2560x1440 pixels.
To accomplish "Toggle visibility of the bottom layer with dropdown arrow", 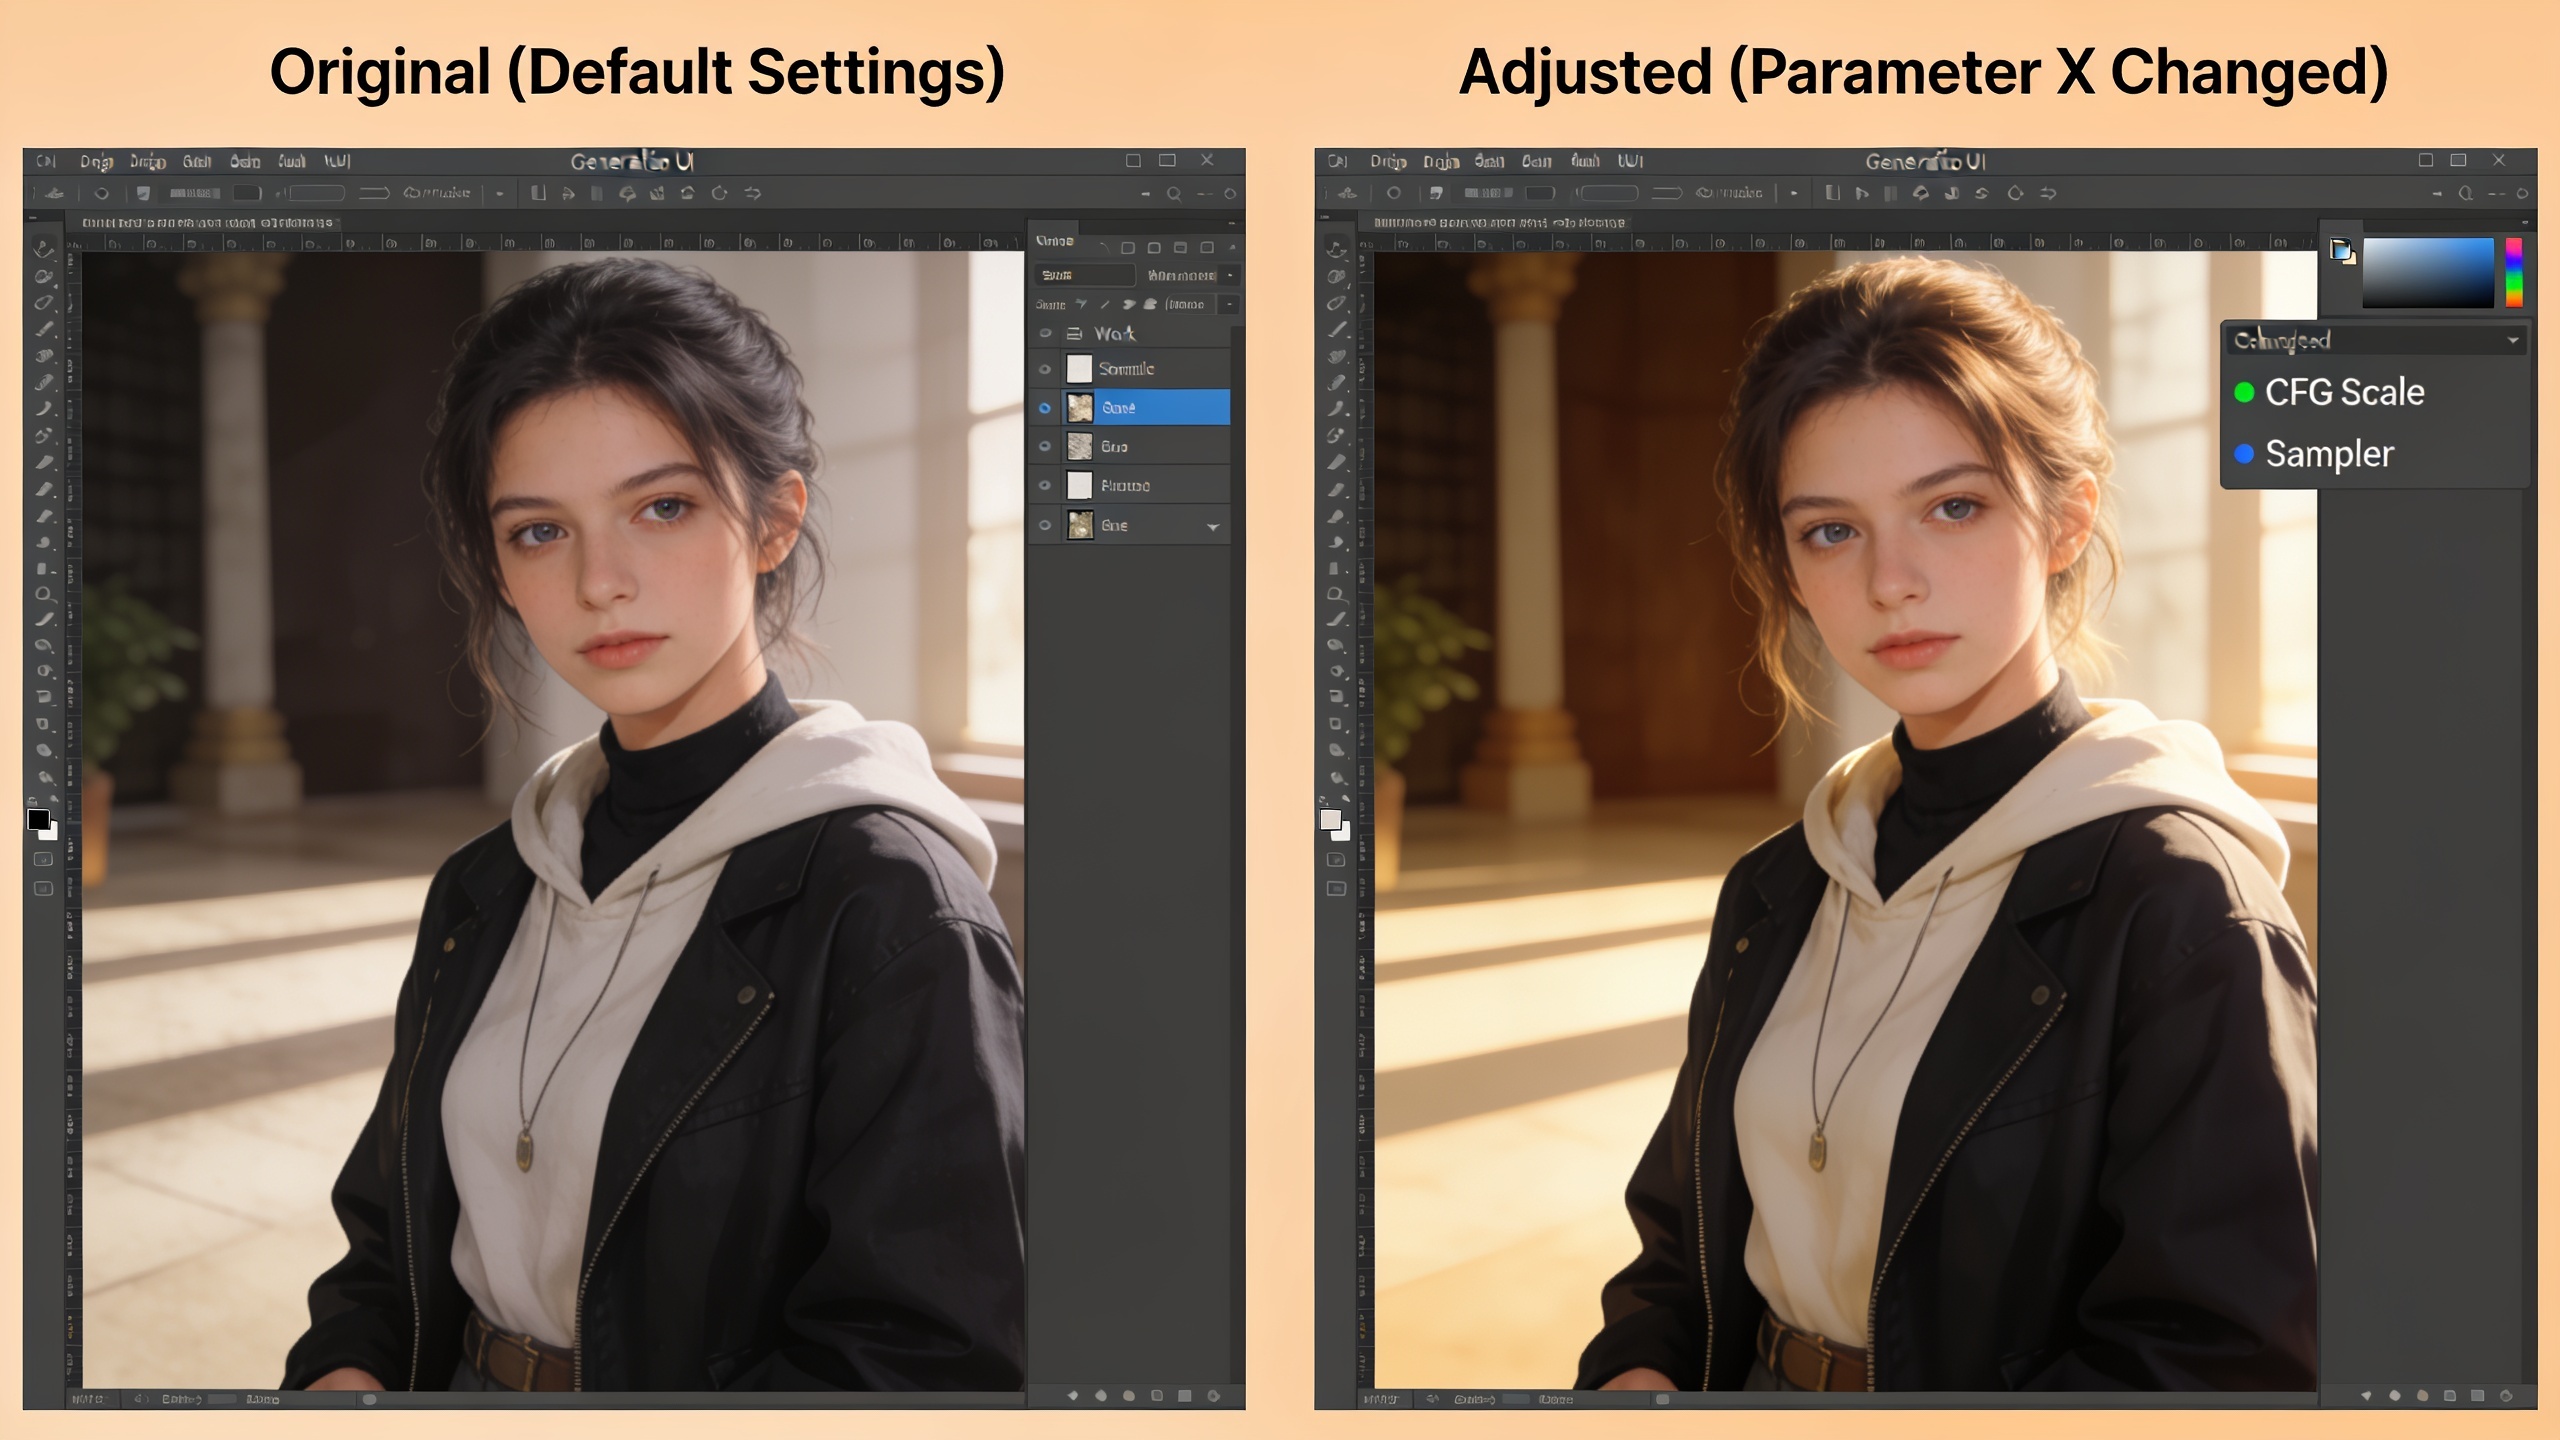I will (x=1045, y=525).
